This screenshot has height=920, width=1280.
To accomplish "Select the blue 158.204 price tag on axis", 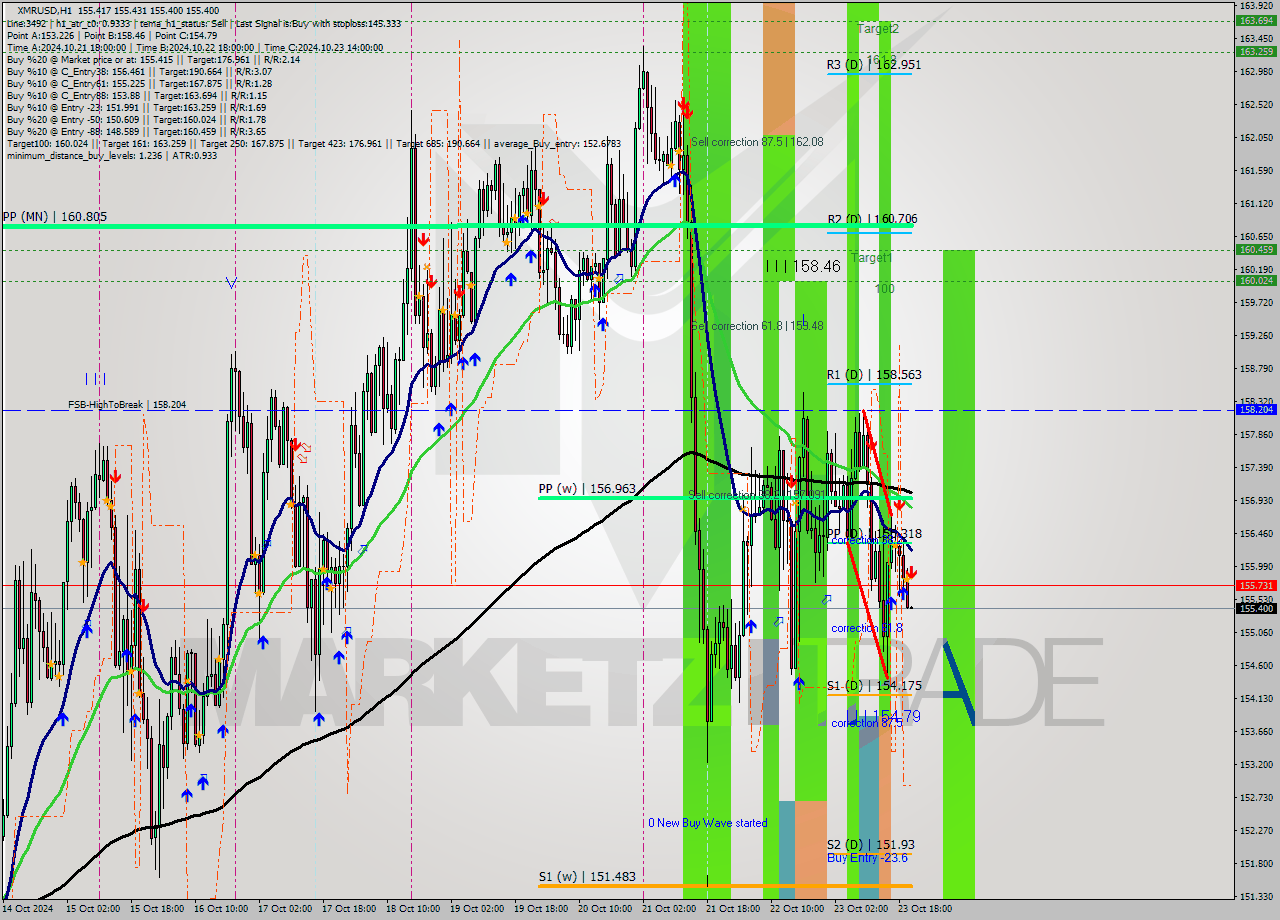I will pos(1256,410).
